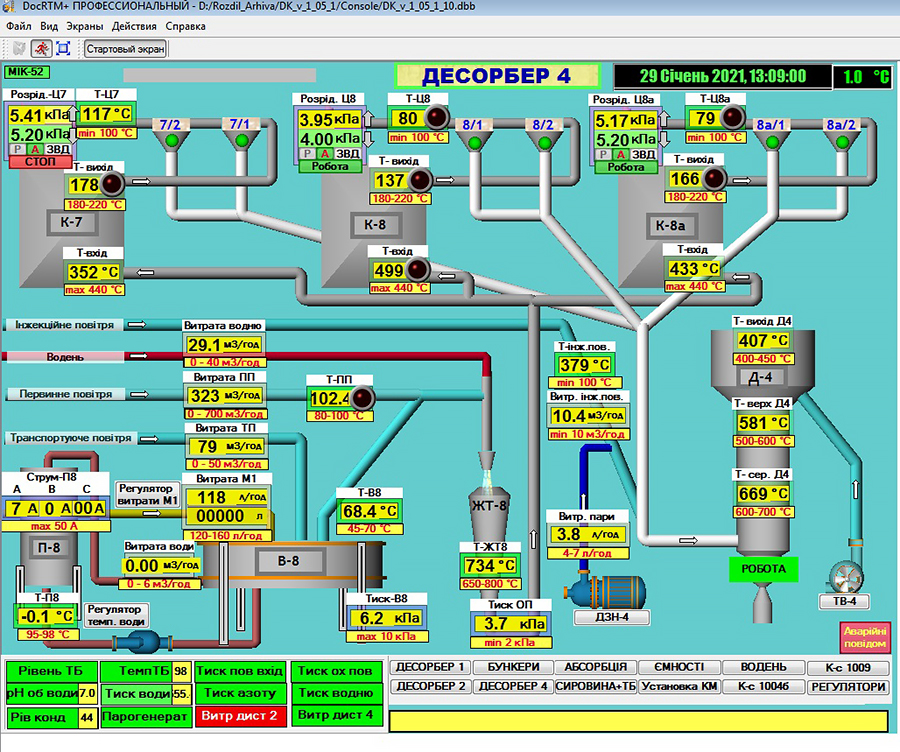
Task: Enable А auto mode on Розрід Ц8
Action: click(325, 153)
